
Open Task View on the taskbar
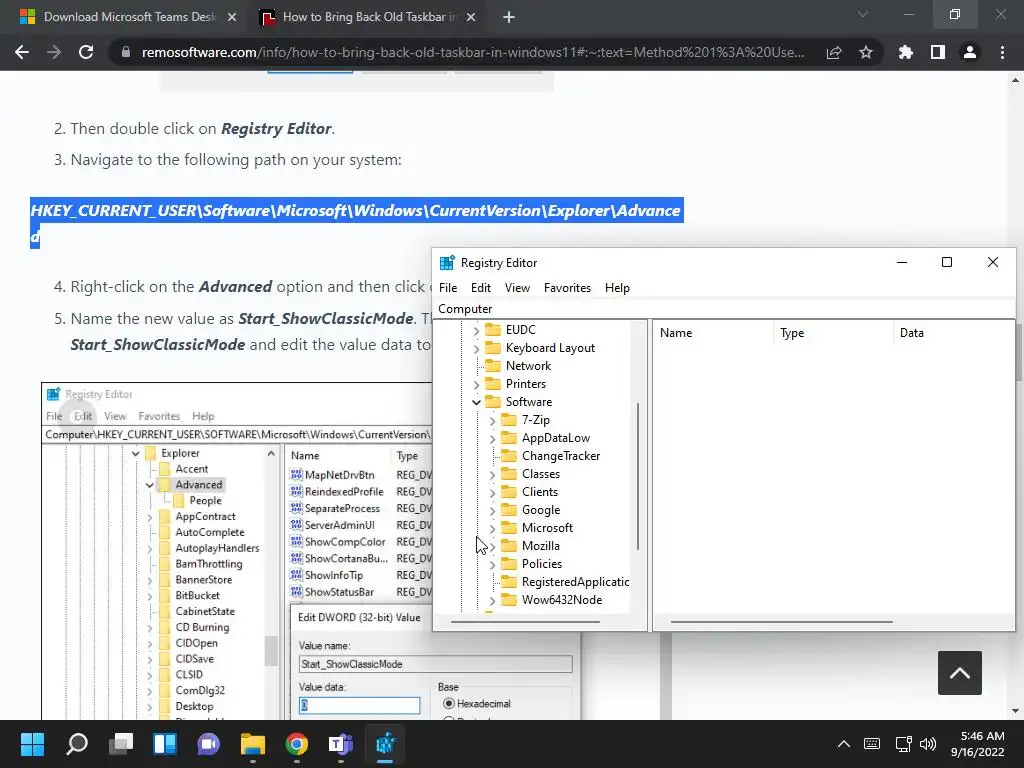pos(121,744)
